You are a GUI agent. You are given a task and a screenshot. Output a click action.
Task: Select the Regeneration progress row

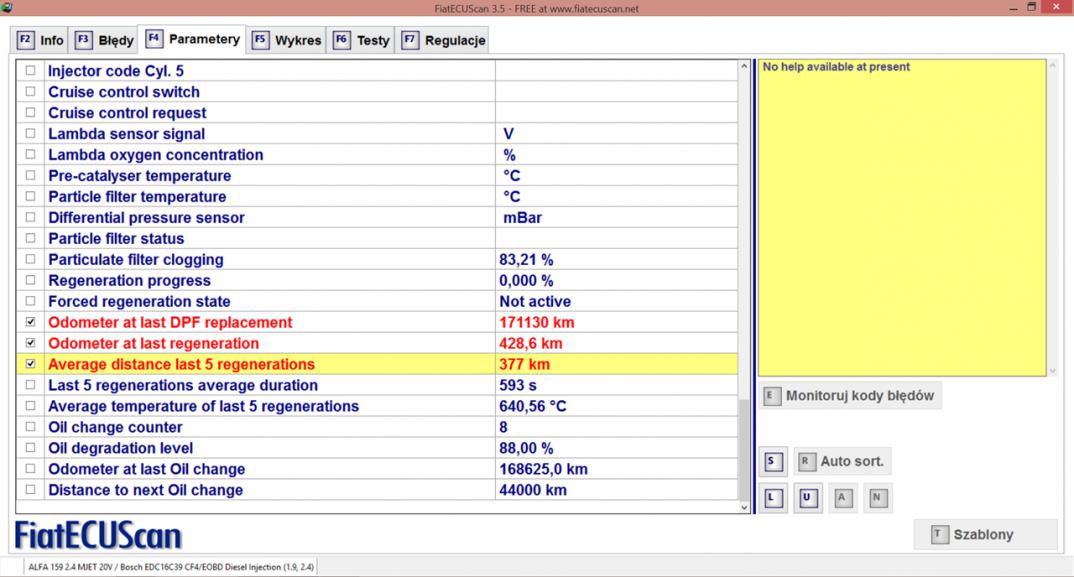[x=130, y=281]
